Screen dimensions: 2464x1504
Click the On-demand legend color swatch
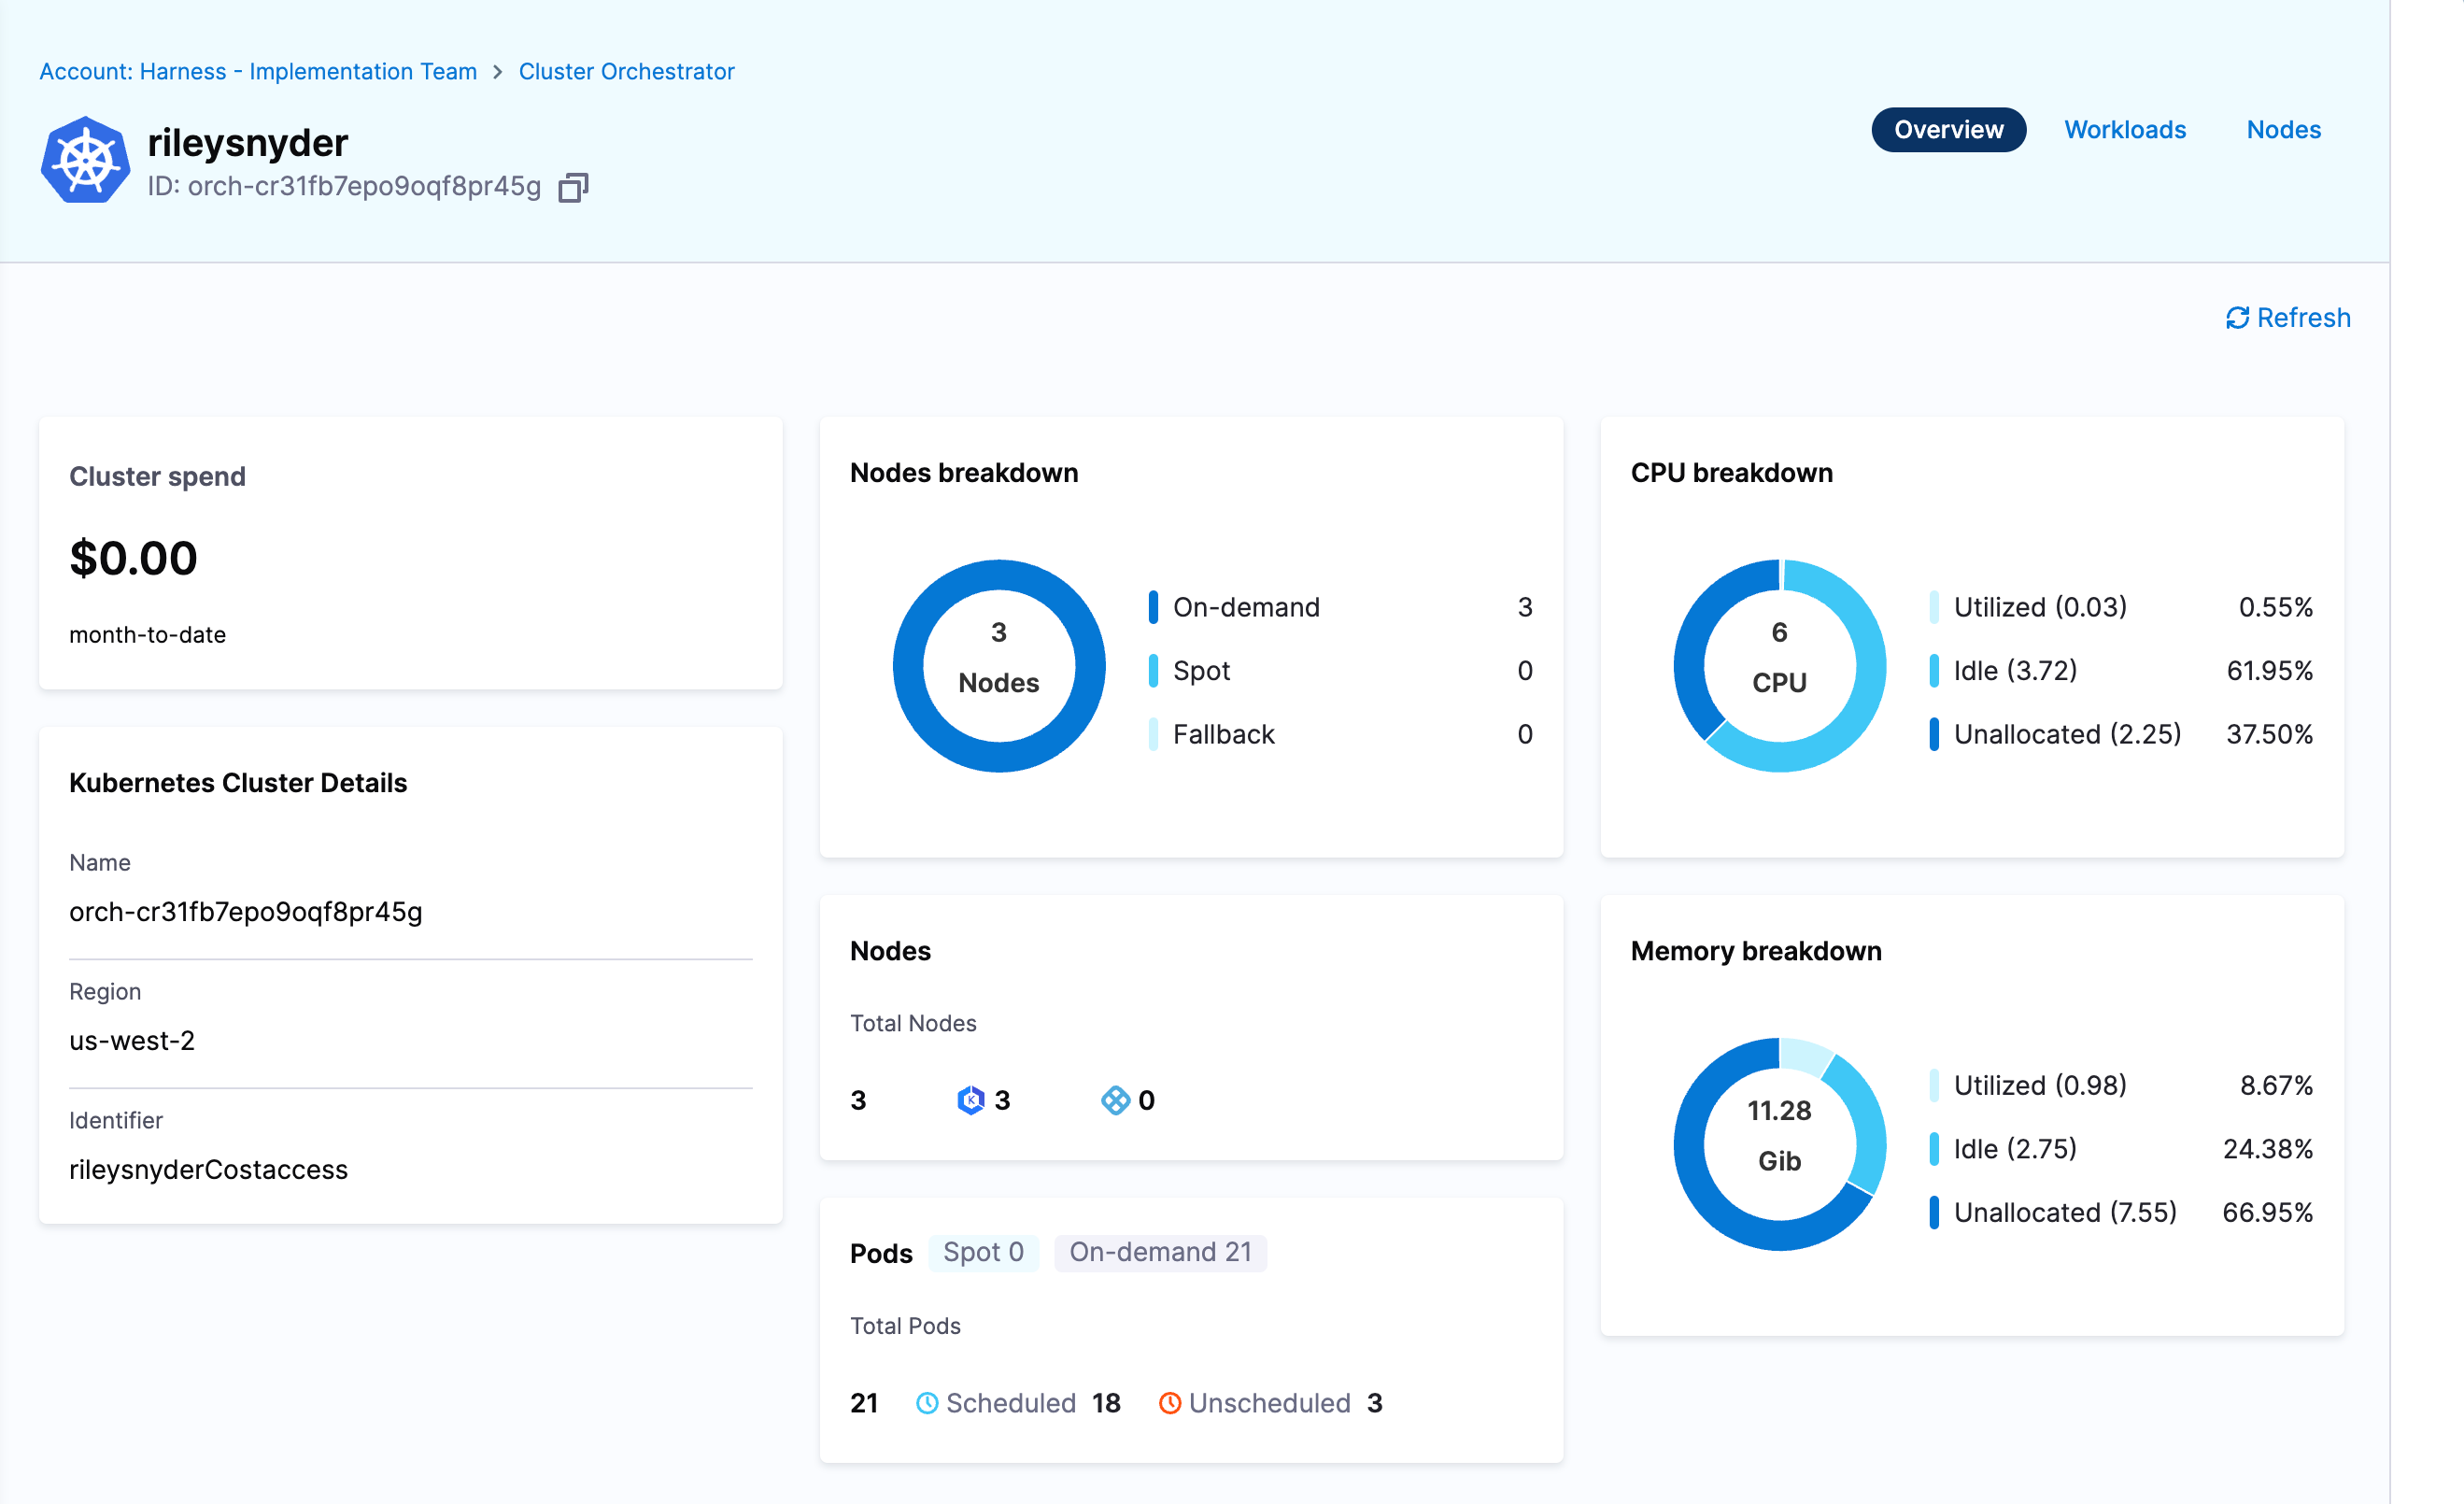[1153, 607]
